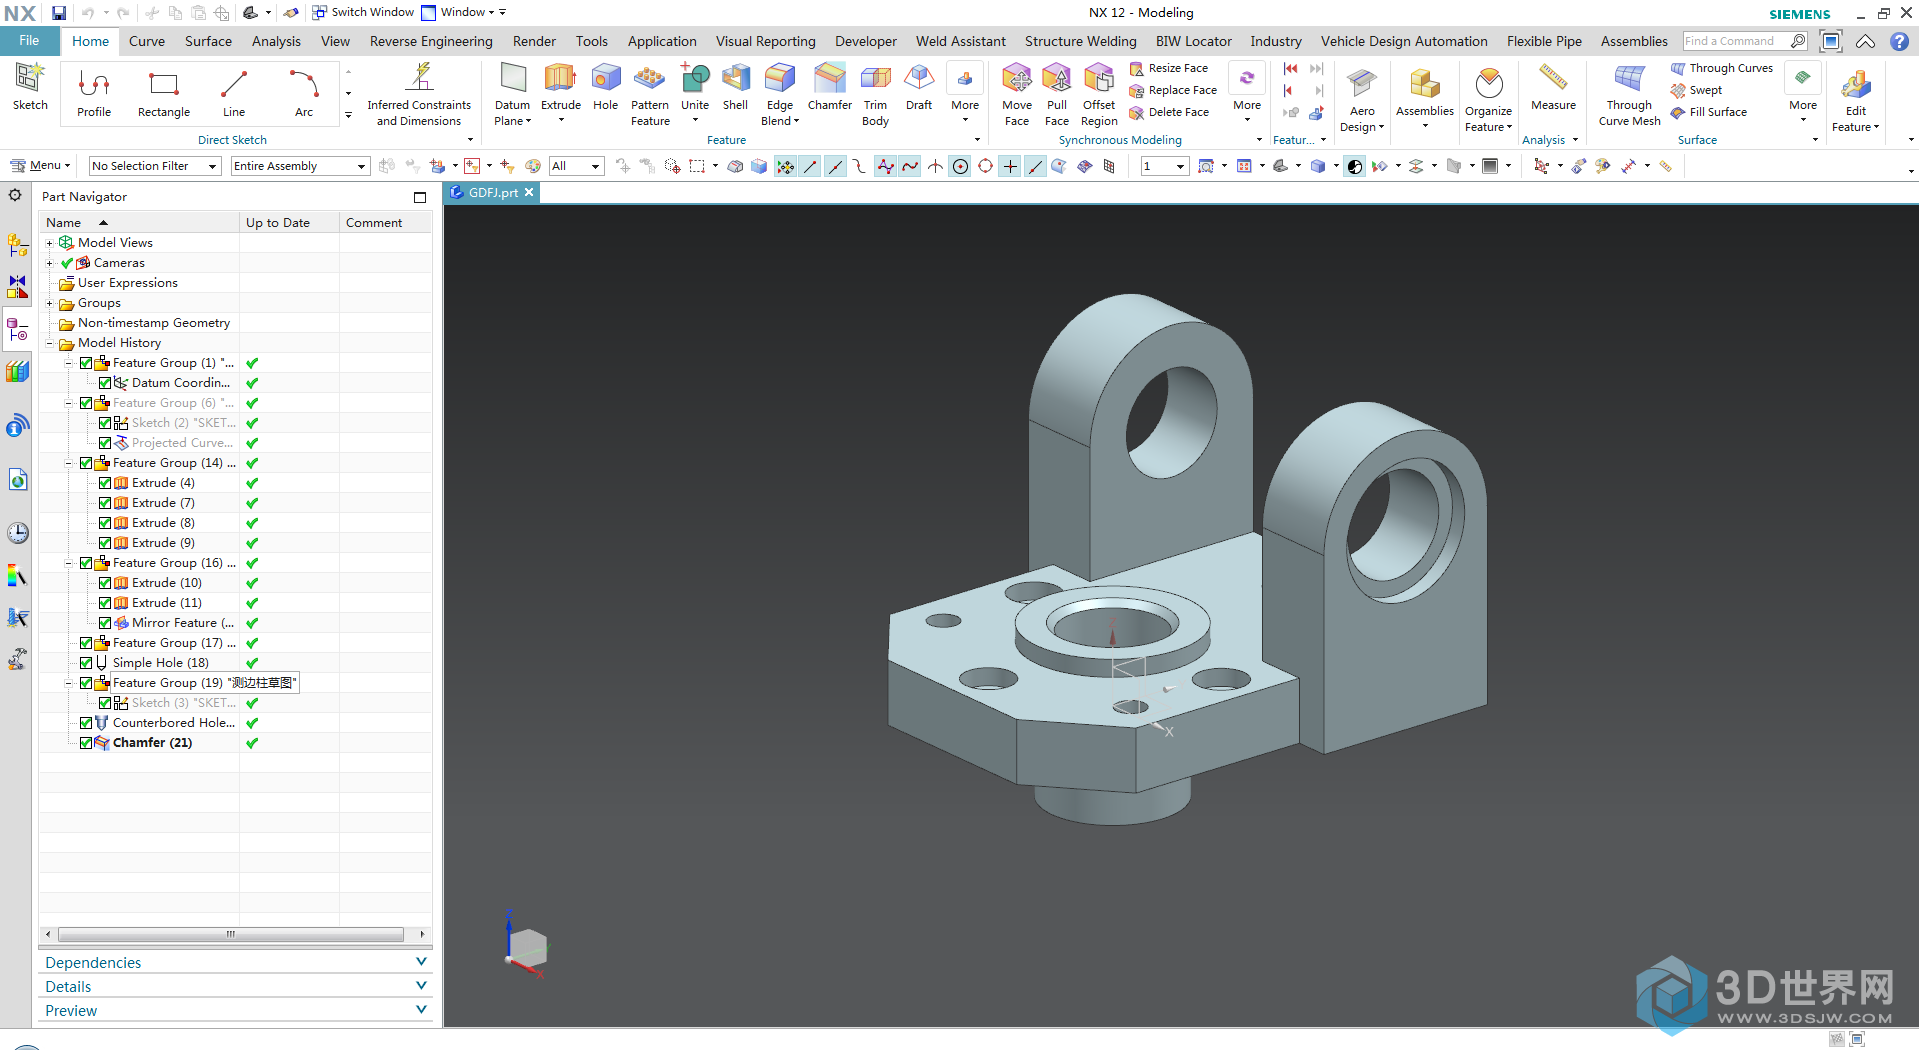This screenshot has width=1919, height=1050.
Task: Open the Shell command
Action: pyautogui.click(x=735, y=87)
